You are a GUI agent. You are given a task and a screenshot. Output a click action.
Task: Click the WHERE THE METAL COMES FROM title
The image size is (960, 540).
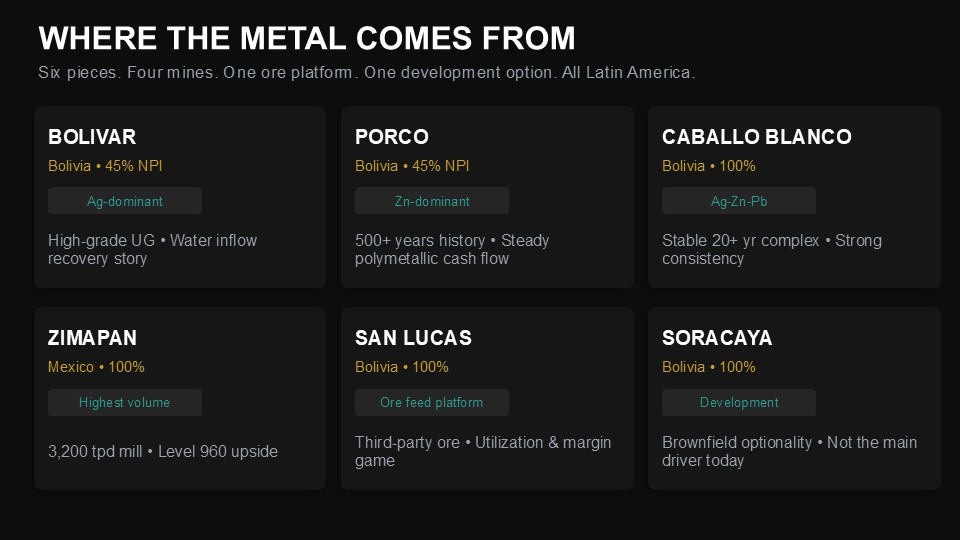tap(307, 38)
